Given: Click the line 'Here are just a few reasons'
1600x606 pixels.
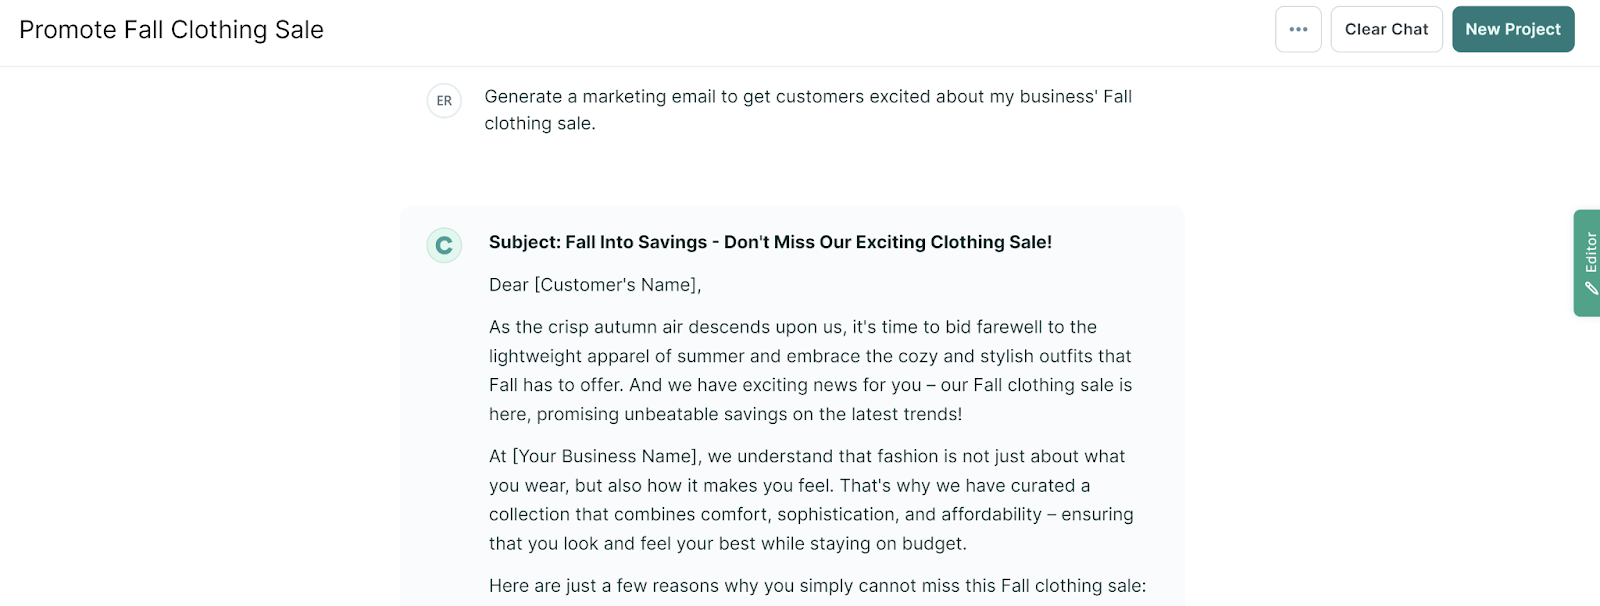Looking at the screenshot, I should tap(817, 586).
